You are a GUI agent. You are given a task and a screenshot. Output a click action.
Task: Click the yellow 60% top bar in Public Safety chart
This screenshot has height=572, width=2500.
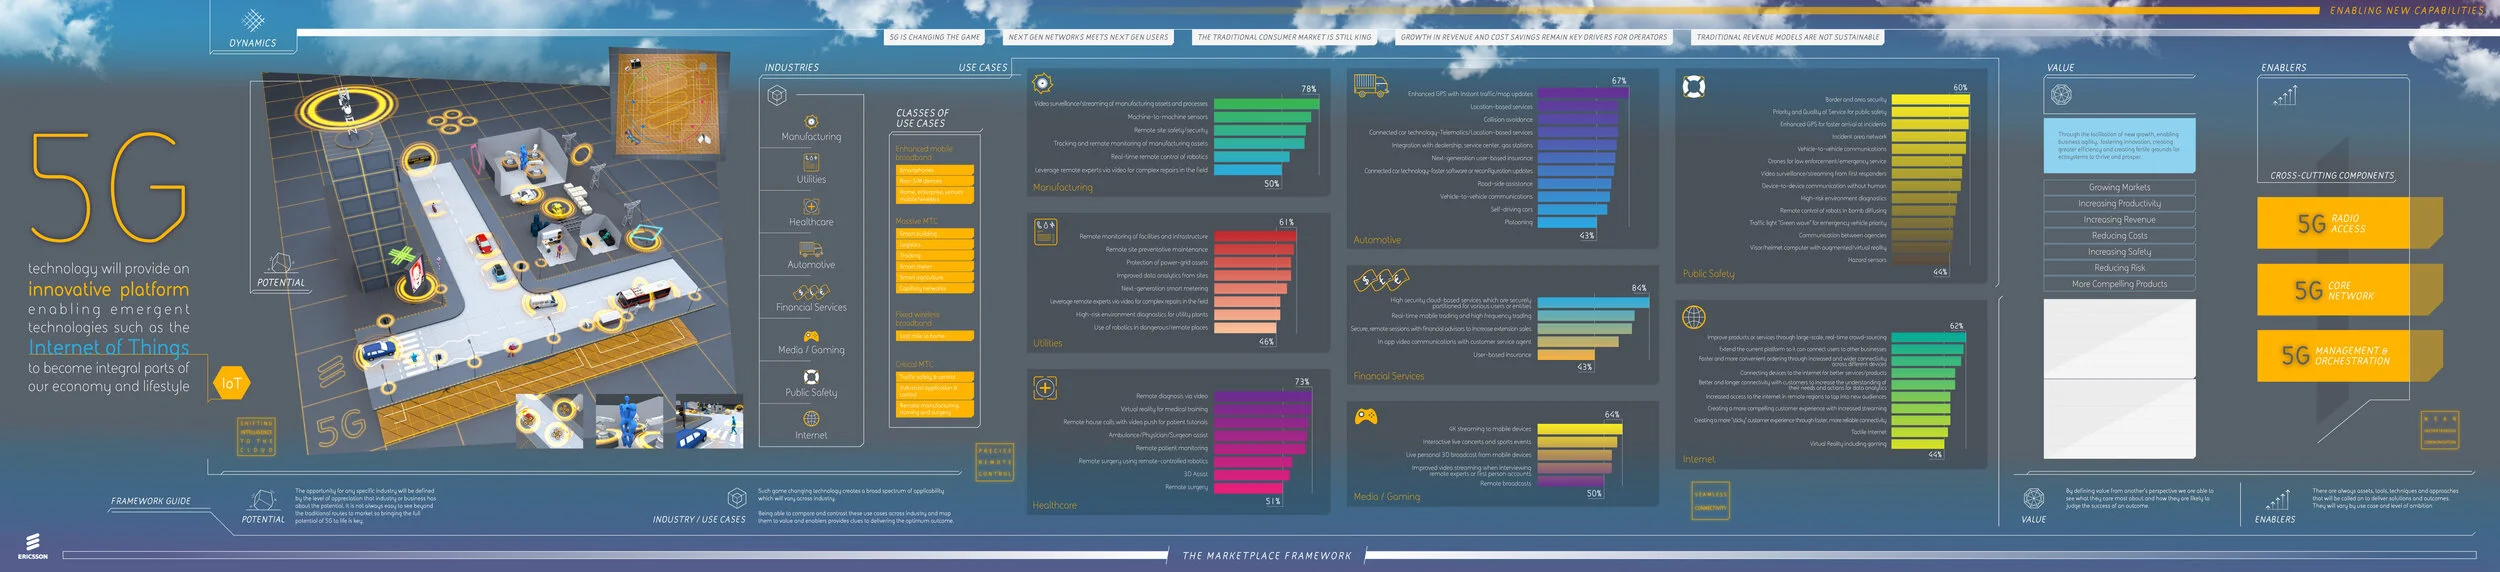tap(1931, 99)
